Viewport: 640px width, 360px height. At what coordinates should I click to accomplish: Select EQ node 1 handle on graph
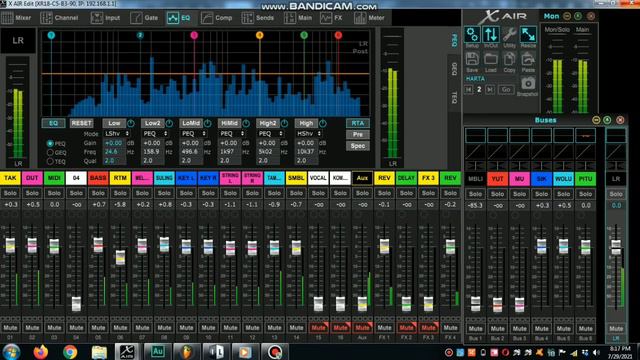click(x=51, y=36)
